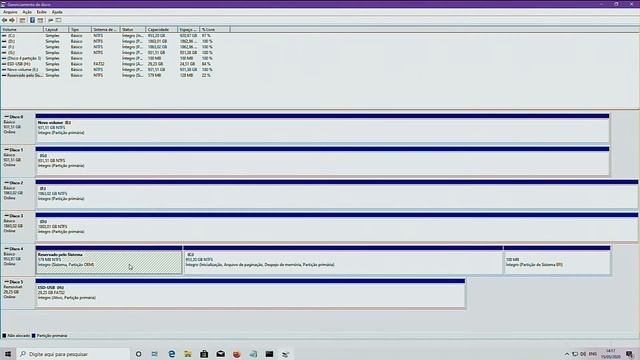
Task: Select the Disco 0 label panel
Action: tap(18, 128)
